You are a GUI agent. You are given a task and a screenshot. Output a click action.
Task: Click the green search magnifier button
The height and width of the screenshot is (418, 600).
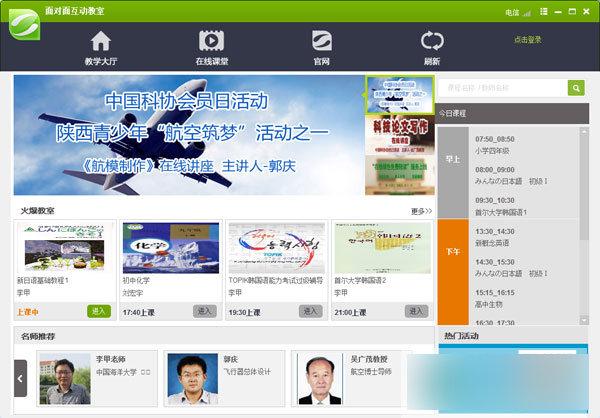pos(576,88)
